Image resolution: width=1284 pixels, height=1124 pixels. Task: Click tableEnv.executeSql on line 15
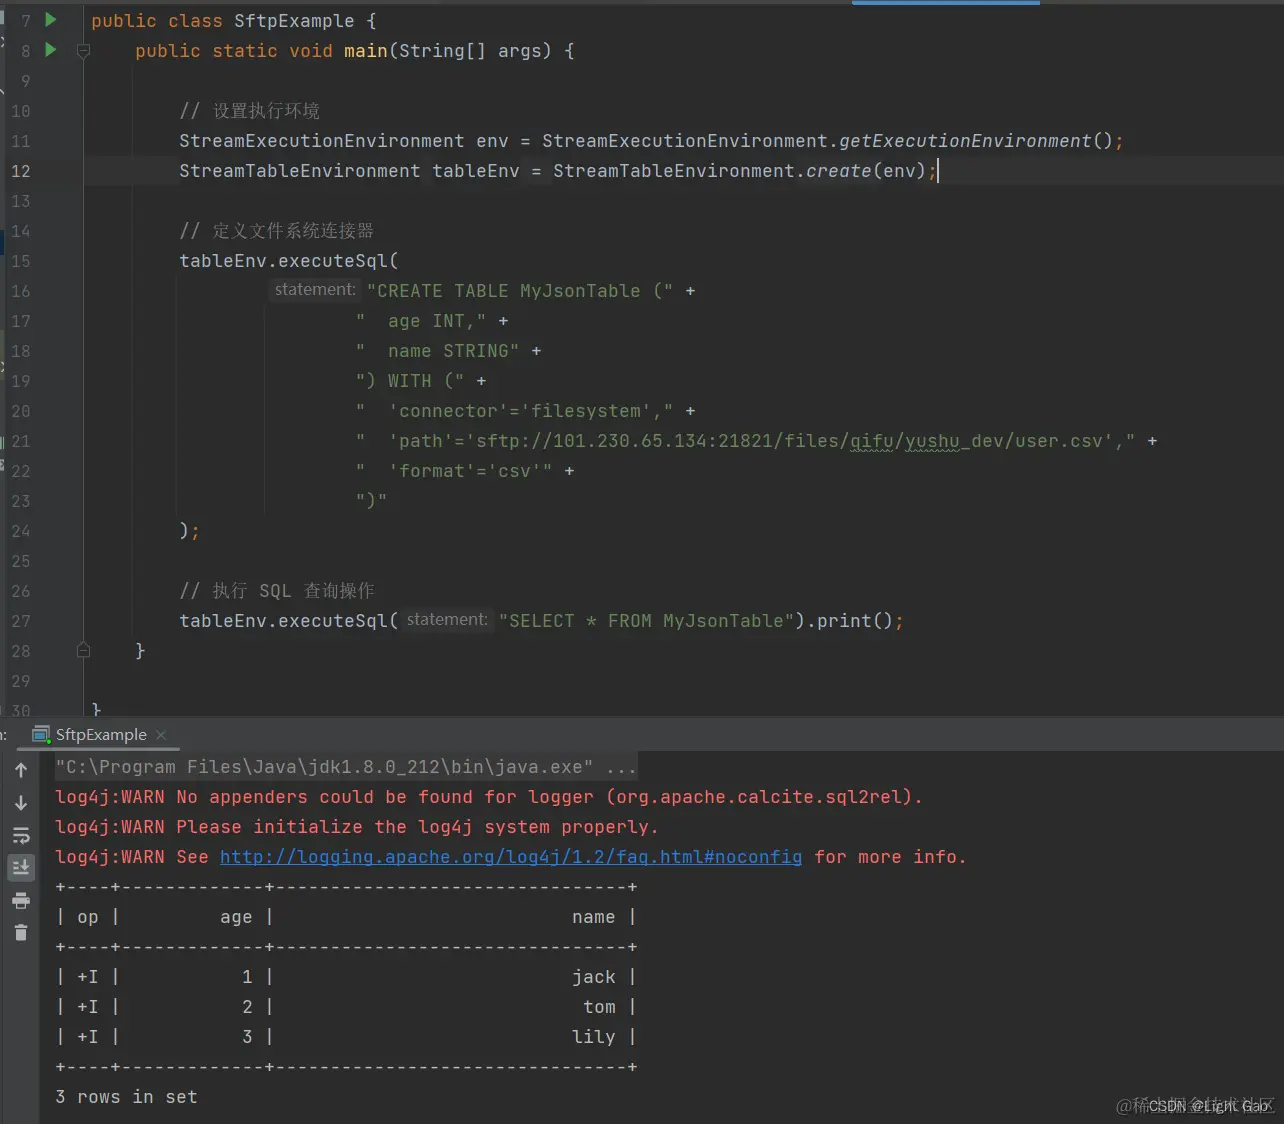click(x=283, y=261)
